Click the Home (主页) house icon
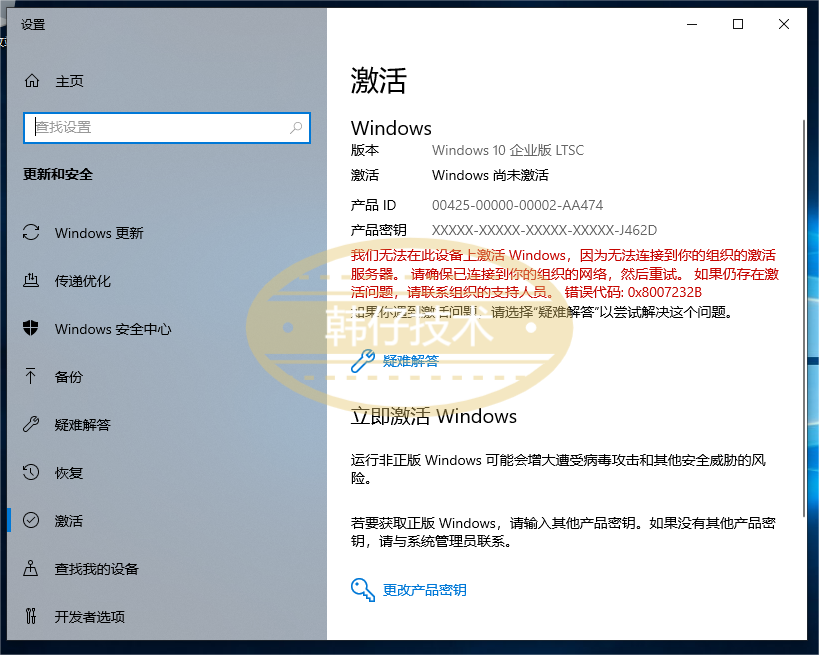This screenshot has height=655, width=819. [x=32, y=81]
